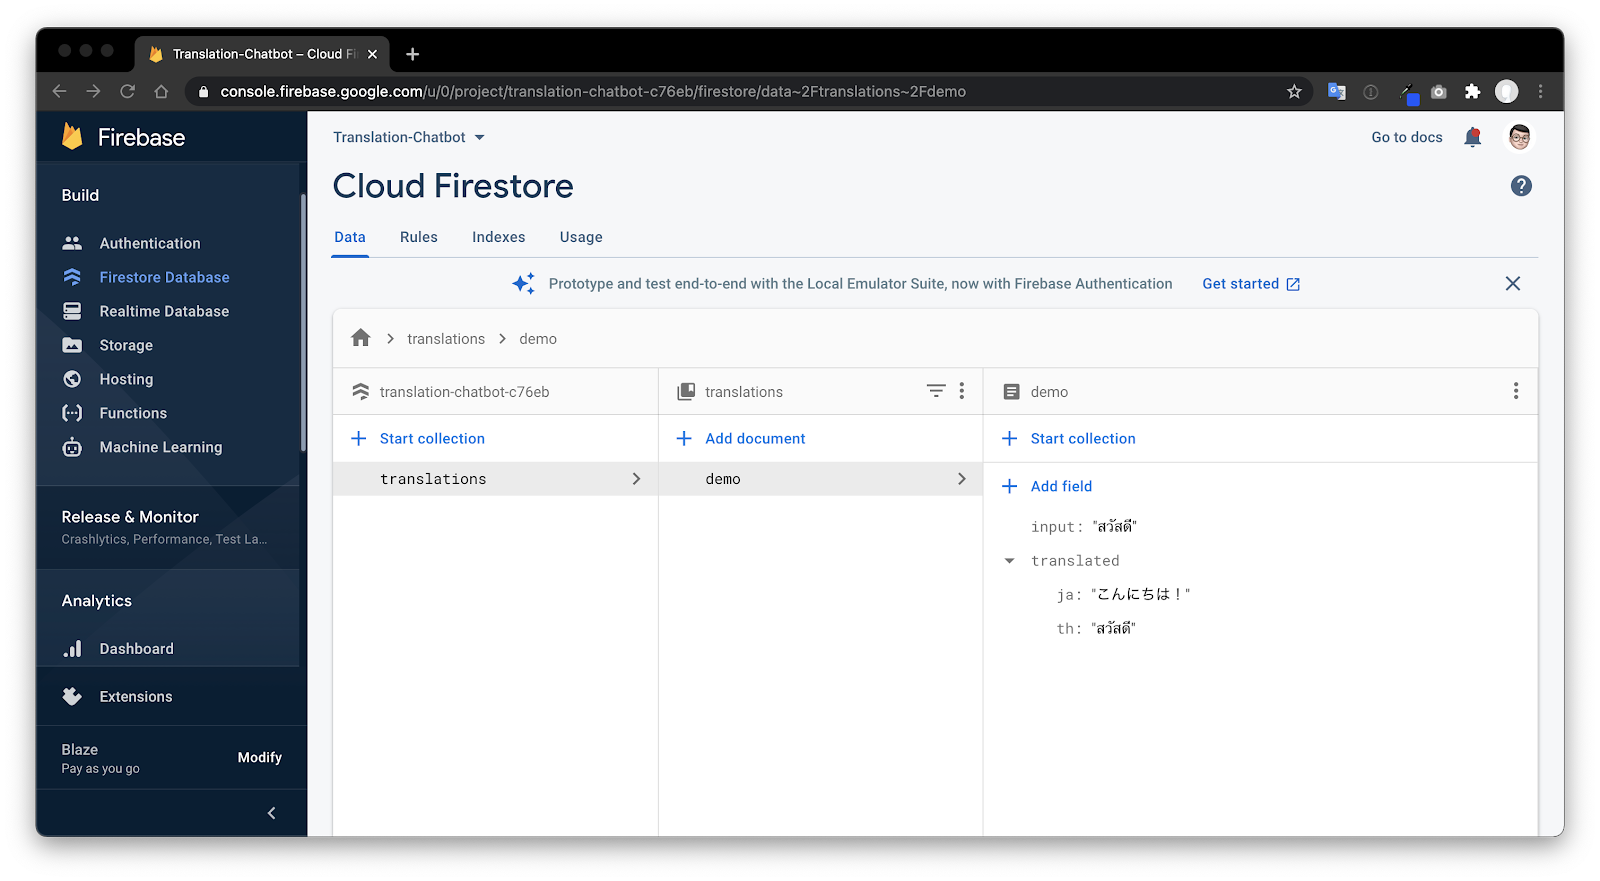The image size is (1600, 881).
Task: Click Go to docs link
Action: pyautogui.click(x=1407, y=137)
